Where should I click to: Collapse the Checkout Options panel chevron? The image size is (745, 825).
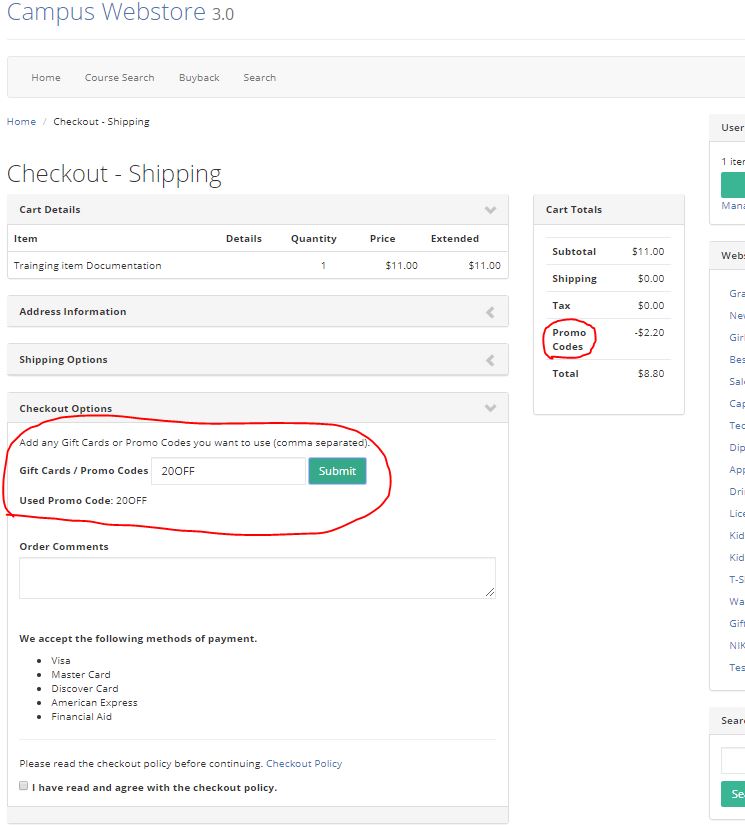coord(490,408)
